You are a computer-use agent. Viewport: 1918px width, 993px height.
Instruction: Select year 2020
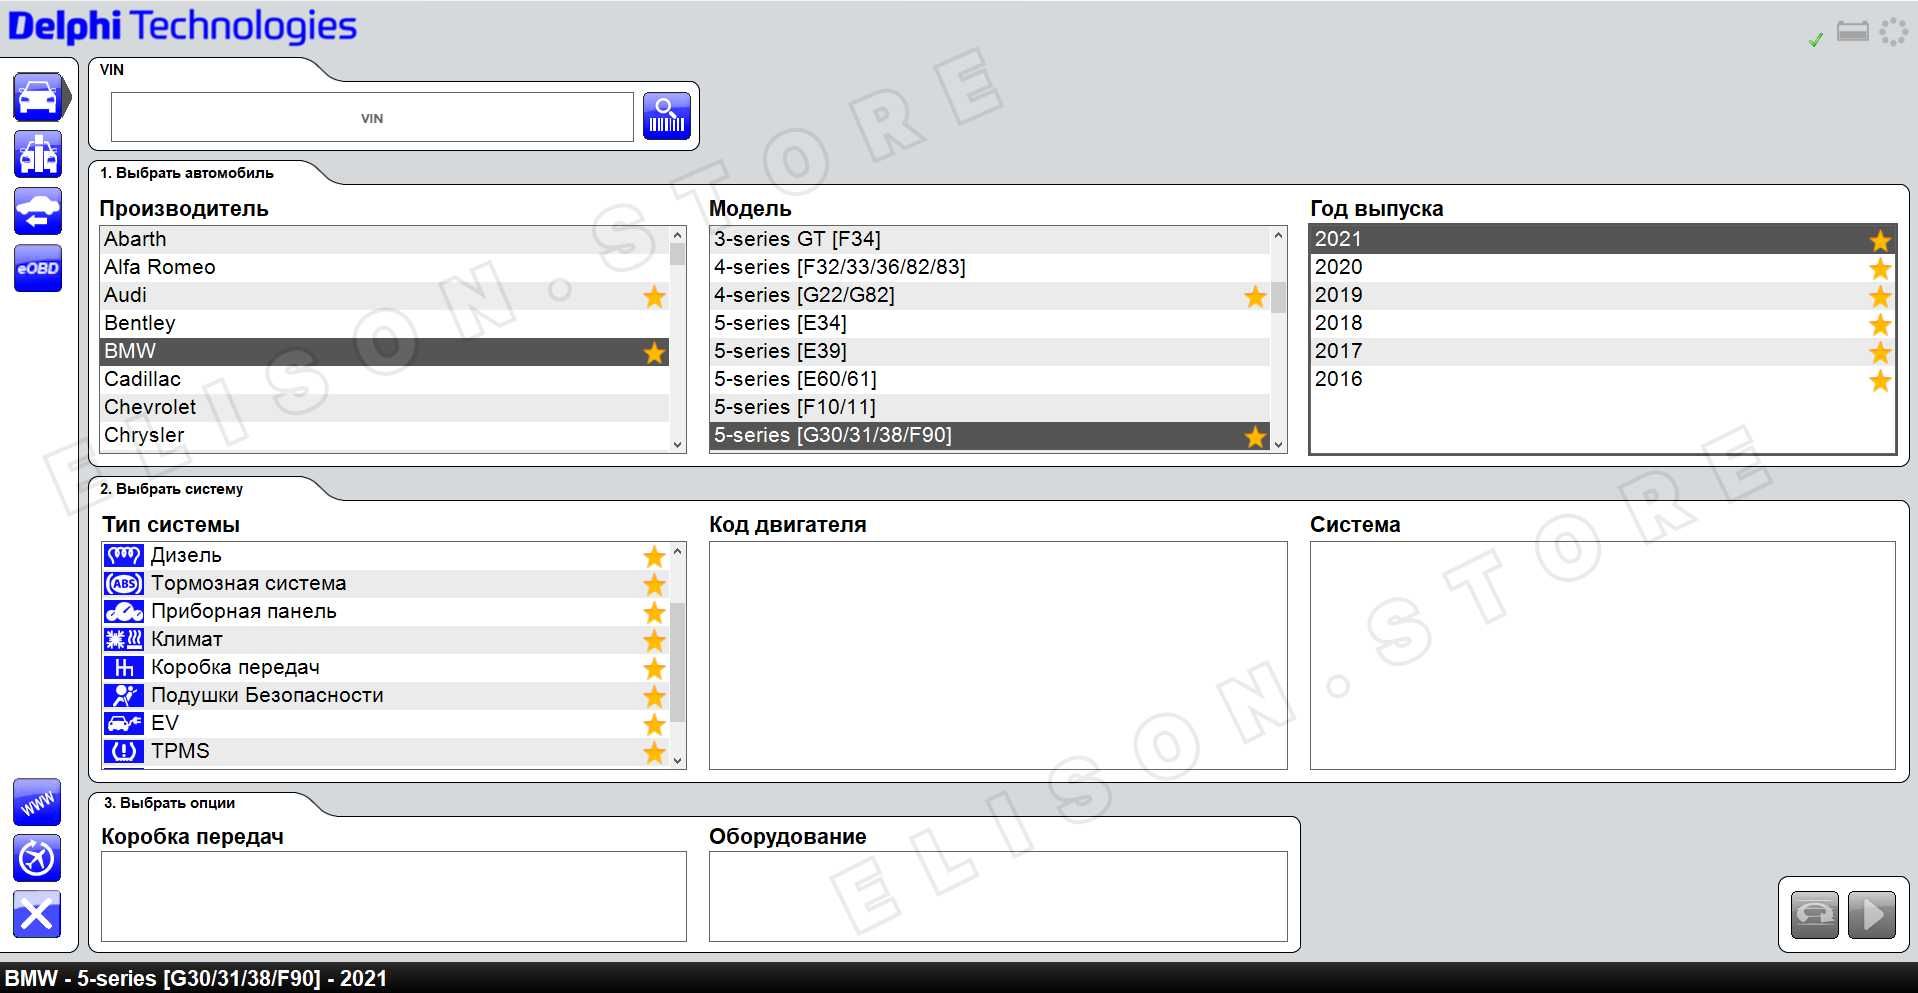[1602, 267]
